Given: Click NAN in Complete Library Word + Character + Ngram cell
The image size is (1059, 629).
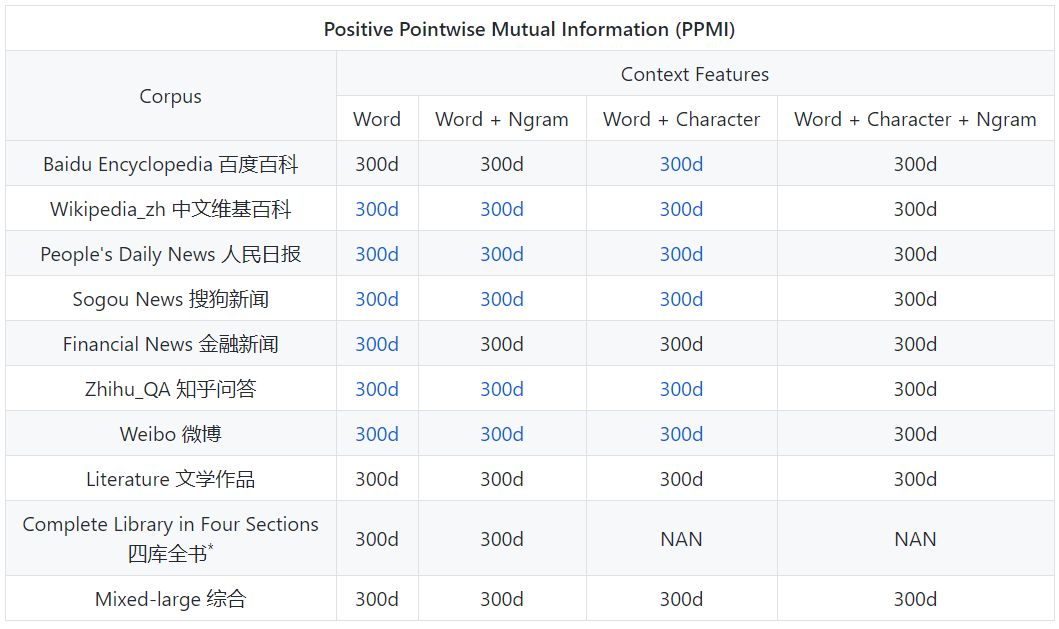Looking at the screenshot, I should coord(915,539).
